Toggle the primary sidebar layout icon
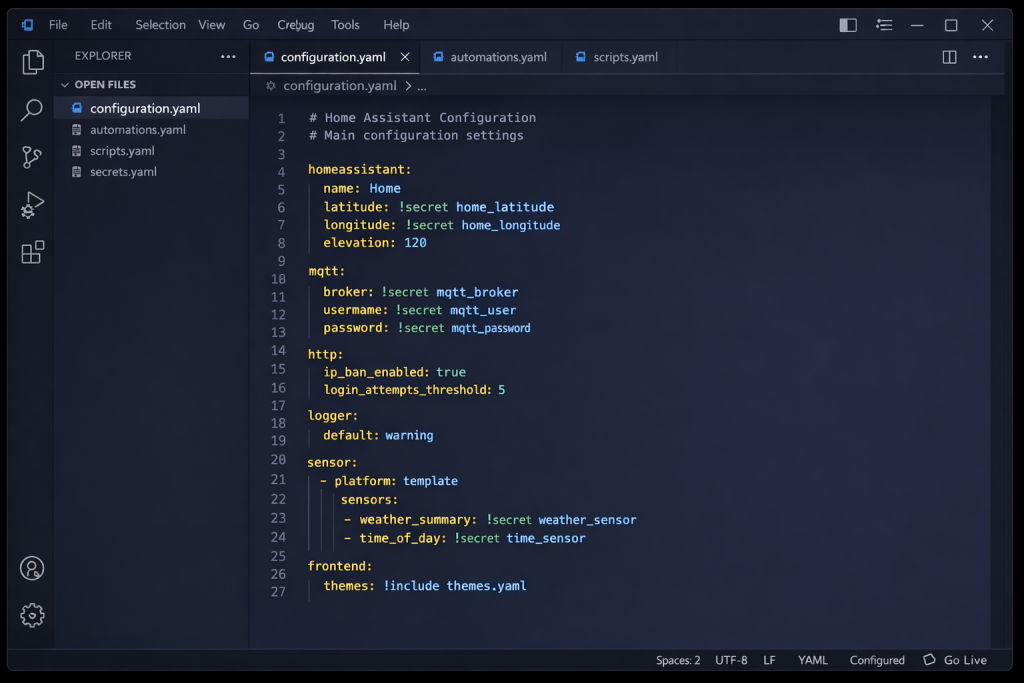The image size is (1024, 683). click(848, 25)
